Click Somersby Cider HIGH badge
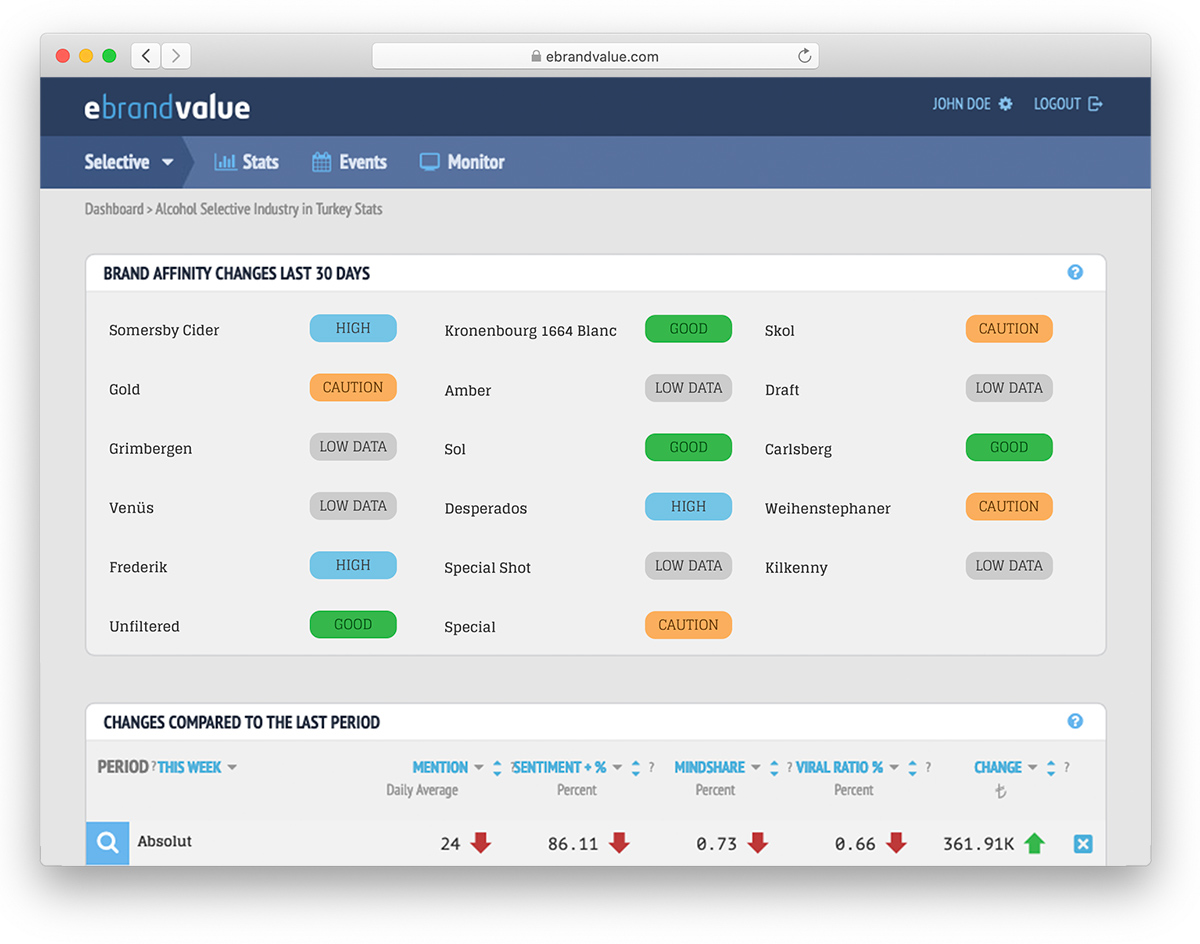The width and height of the screenshot is (1200, 944). [x=353, y=328]
